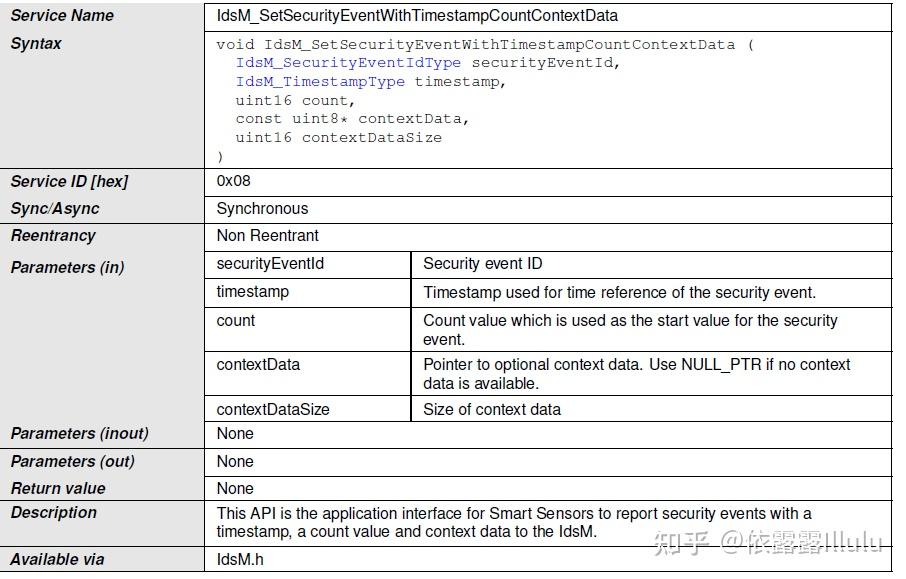906x579 pixels.
Task: Select the IdsM.h header file cell
Action: (240, 560)
